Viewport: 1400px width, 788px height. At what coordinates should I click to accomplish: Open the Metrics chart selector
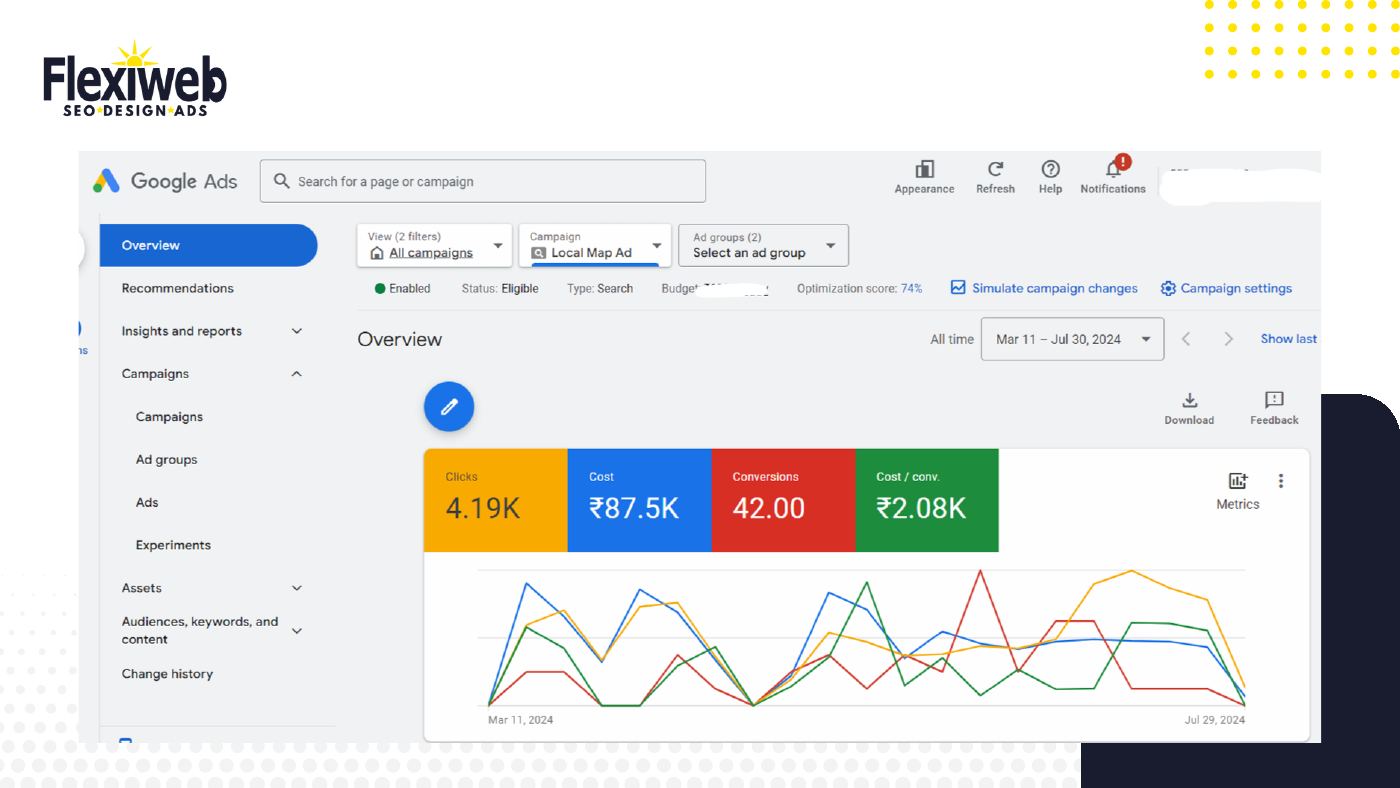coord(1238,491)
